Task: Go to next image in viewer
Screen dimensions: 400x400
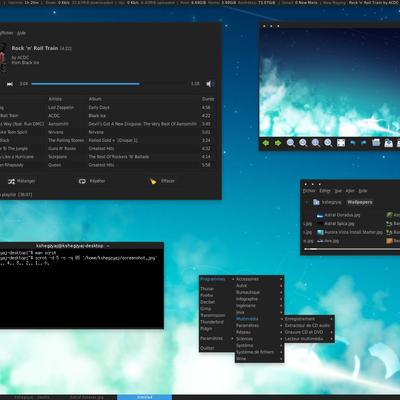Action: click(278, 143)
